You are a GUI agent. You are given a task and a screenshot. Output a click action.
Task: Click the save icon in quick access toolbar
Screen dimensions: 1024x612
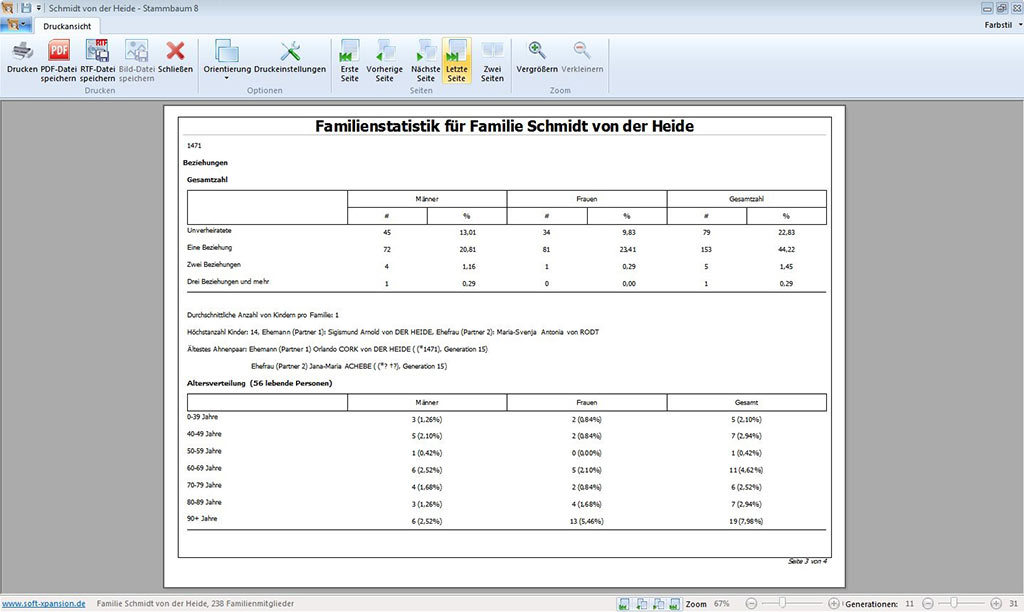click(26, 8)
